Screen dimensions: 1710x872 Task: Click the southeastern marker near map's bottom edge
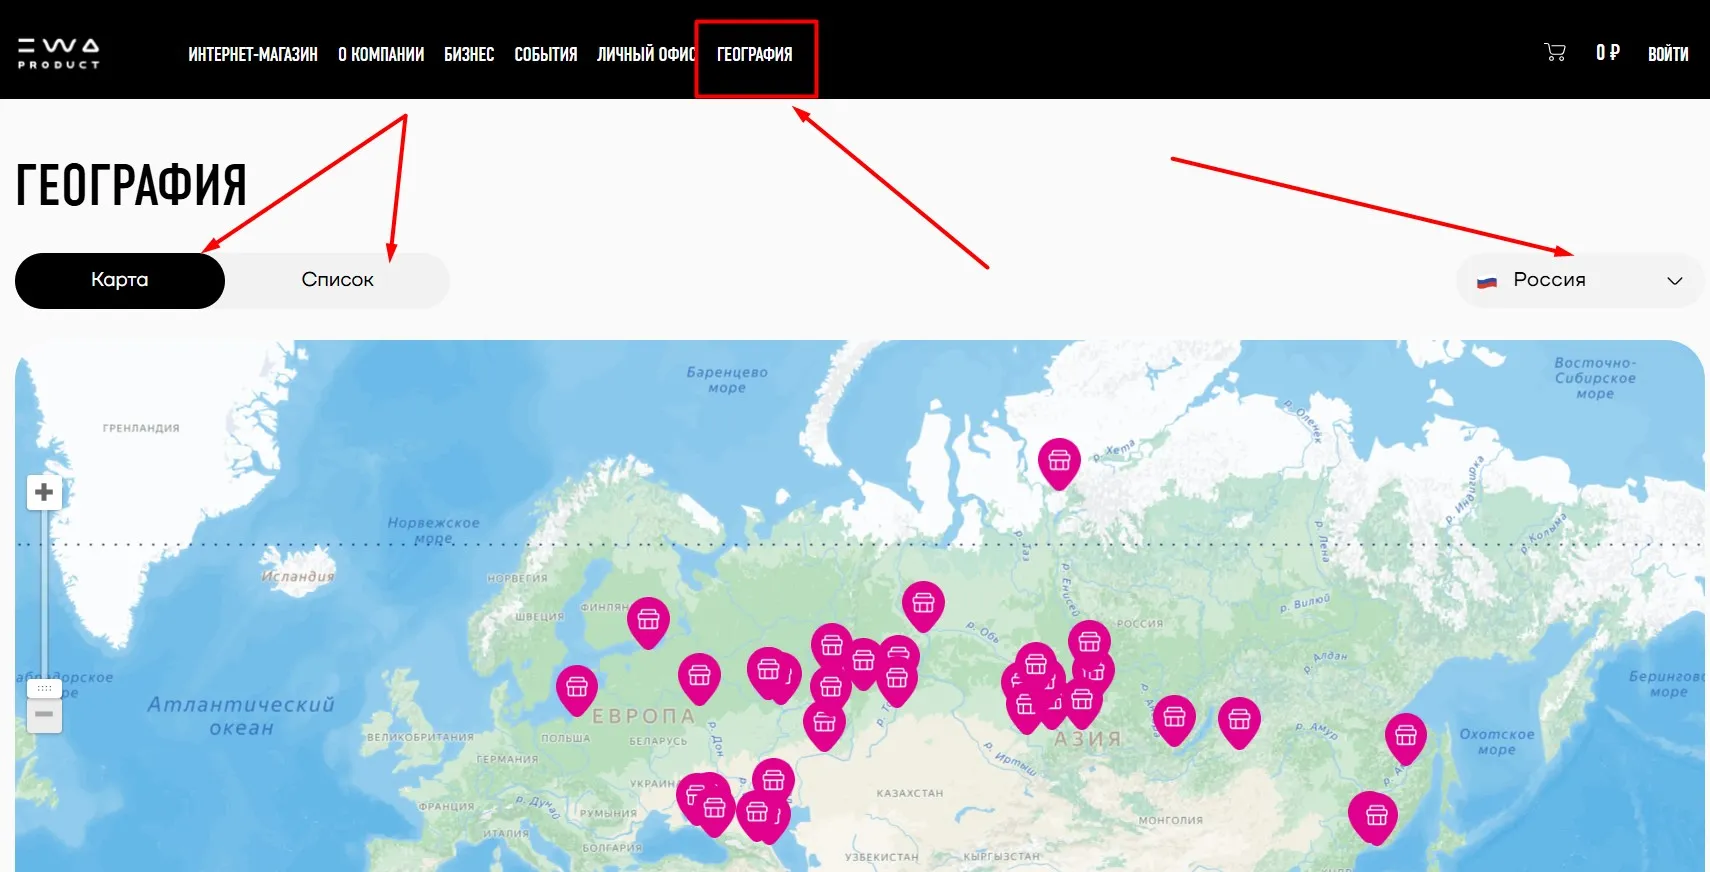[x=1376, y=816]
